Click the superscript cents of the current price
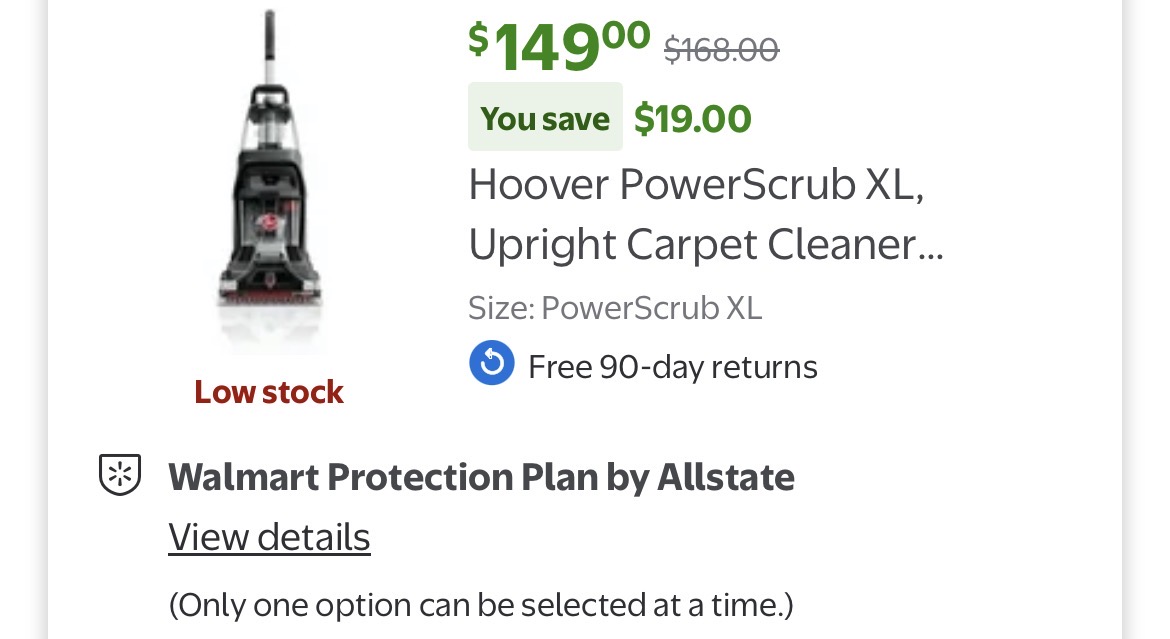This screenshot has height=639, width=1170. tap(627, 33)
